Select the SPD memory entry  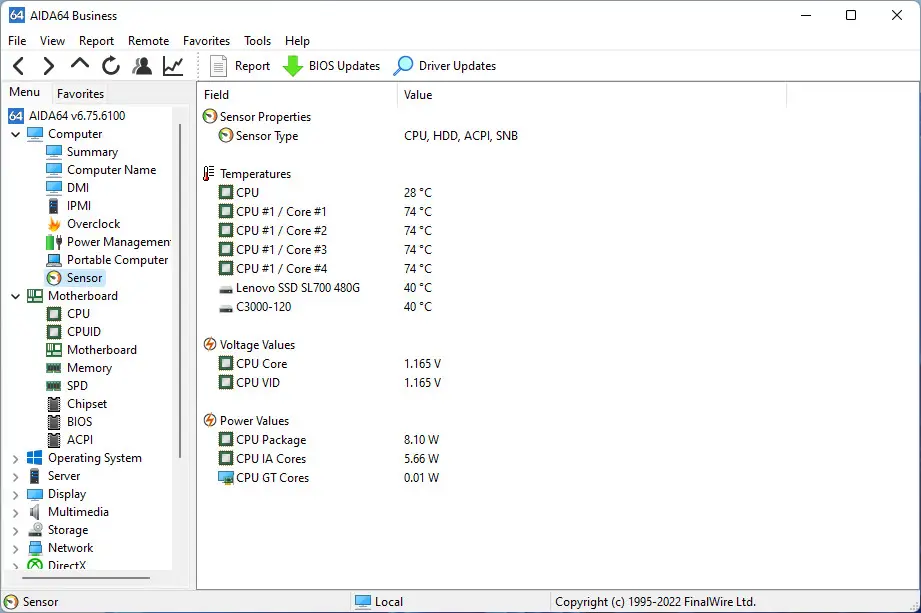pyautogui.click(x=77, y=386)
